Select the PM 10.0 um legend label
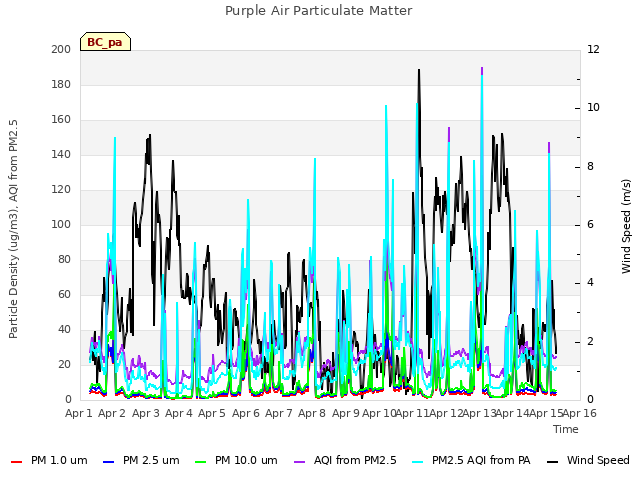The width and height of the screenshot is (640, 480). tap(246, 460)
